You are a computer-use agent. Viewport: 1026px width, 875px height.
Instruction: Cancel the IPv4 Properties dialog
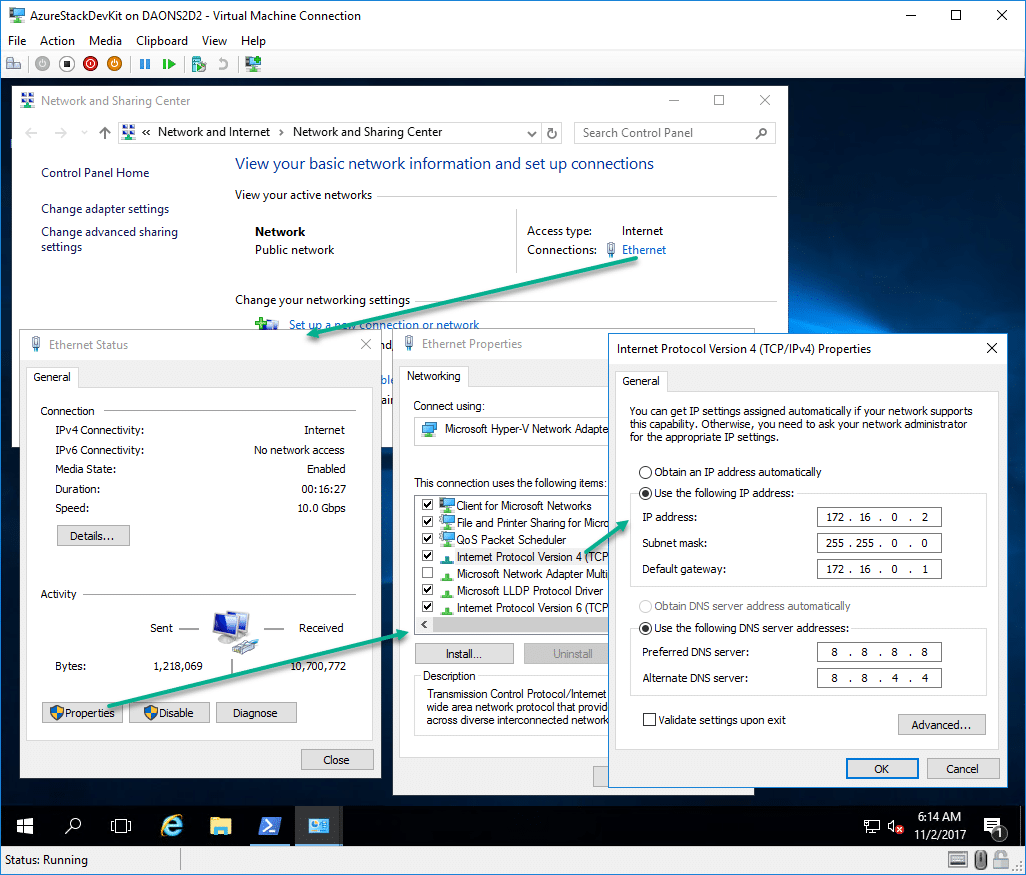click(x=962, y=768)
